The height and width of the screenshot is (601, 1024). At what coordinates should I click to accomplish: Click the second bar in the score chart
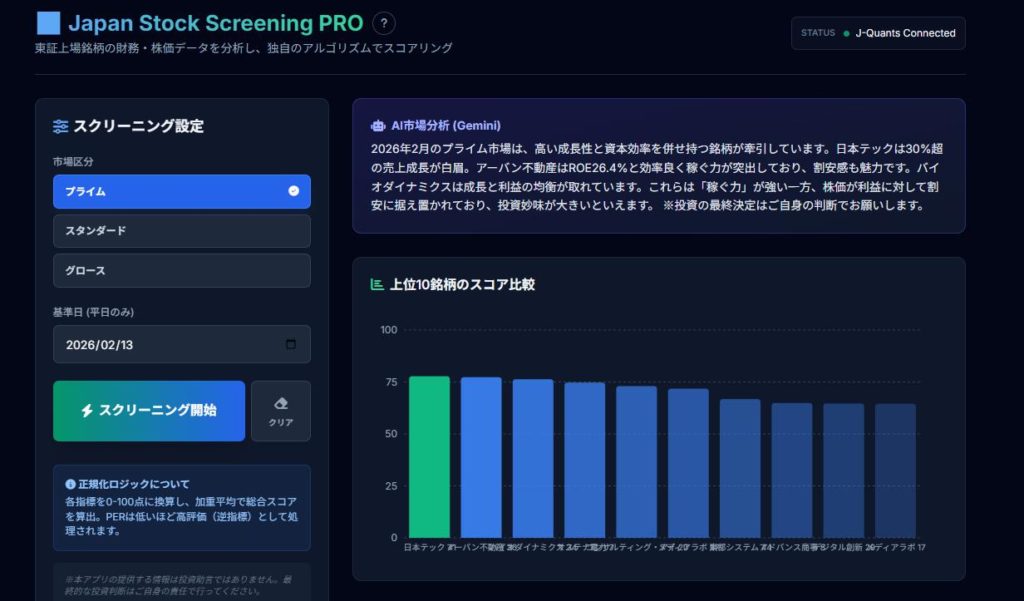click(x=481, y=457)
